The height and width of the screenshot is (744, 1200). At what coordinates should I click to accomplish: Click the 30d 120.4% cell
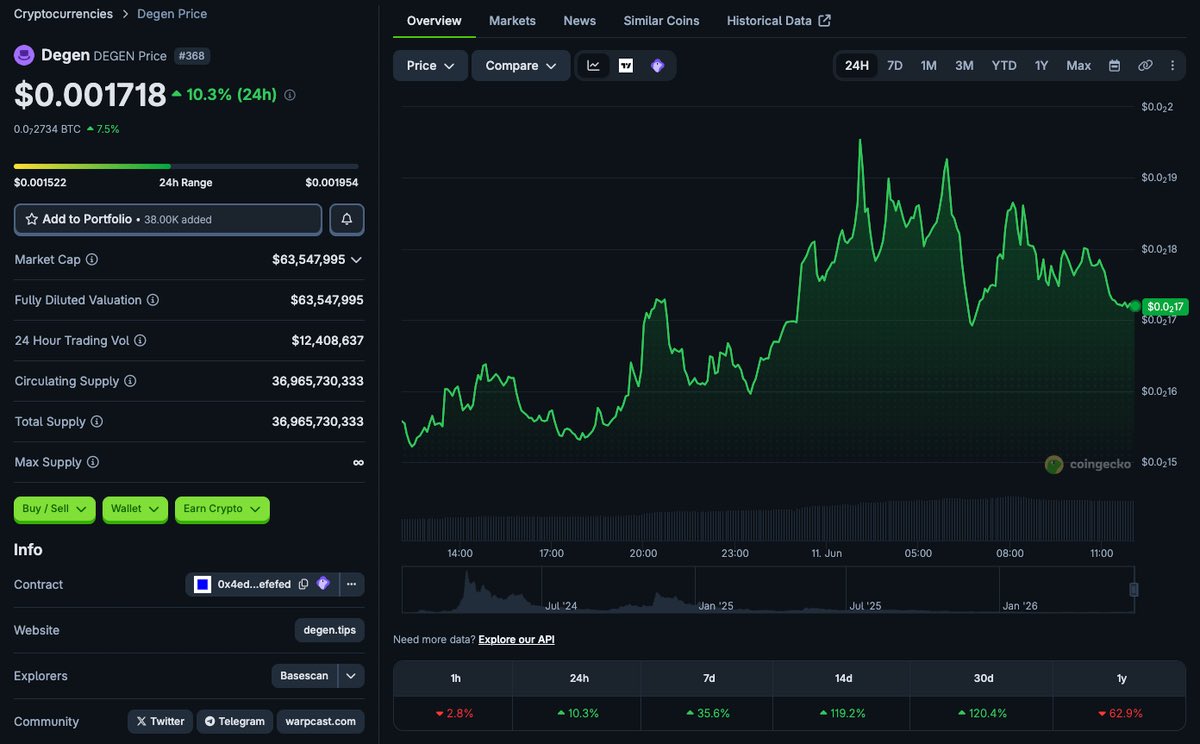click(982, 713)
